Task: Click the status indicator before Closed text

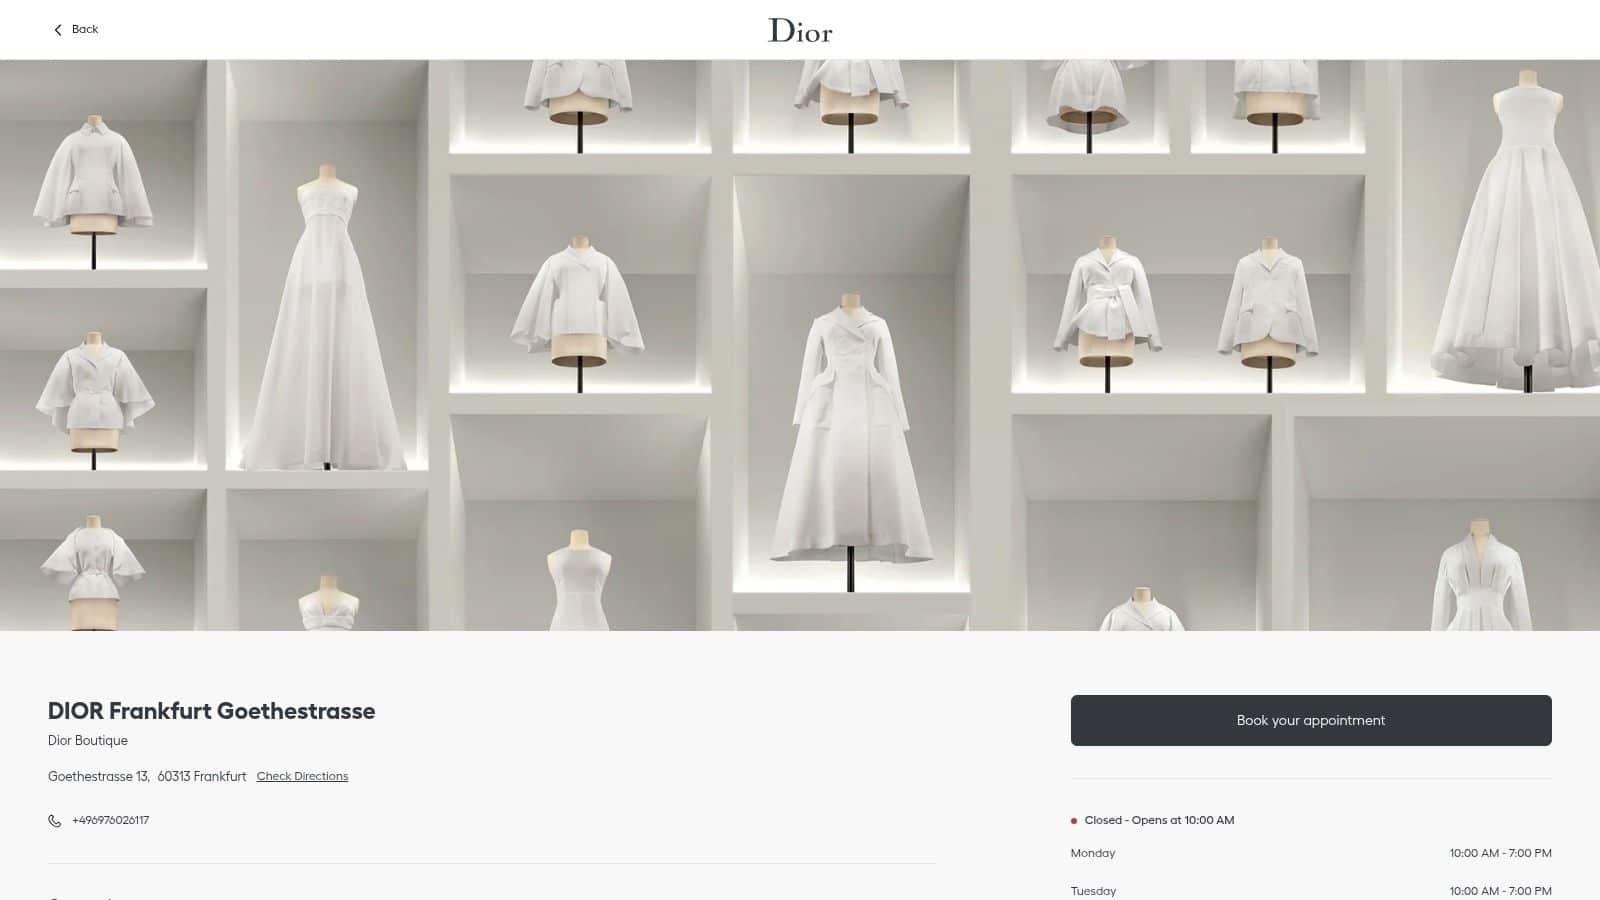Action: 1075,819
